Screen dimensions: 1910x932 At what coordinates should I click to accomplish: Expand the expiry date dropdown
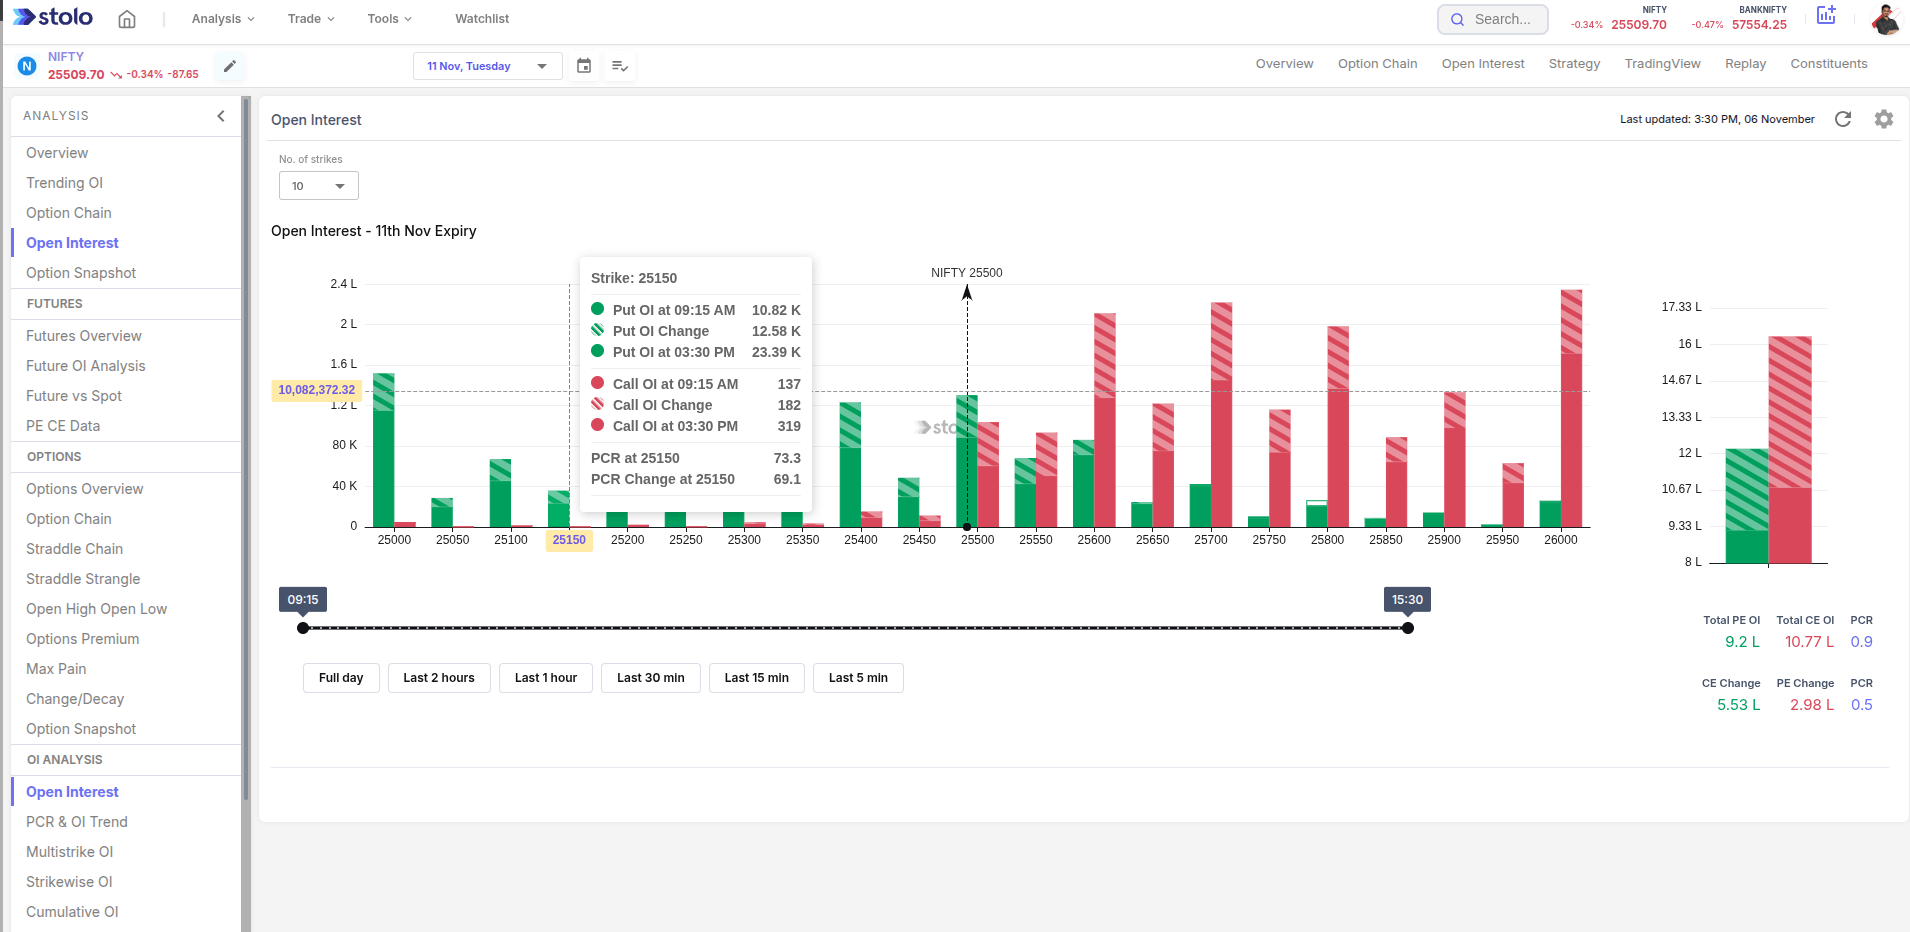pyautogui.click(x=487, y=66)
